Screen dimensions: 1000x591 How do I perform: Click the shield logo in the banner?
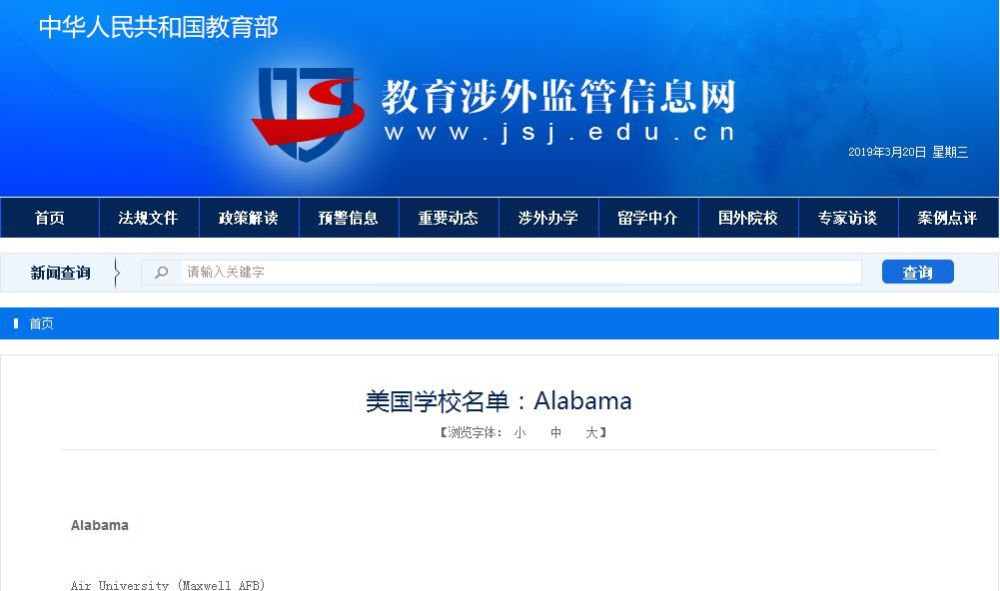[x=308, y=113]
